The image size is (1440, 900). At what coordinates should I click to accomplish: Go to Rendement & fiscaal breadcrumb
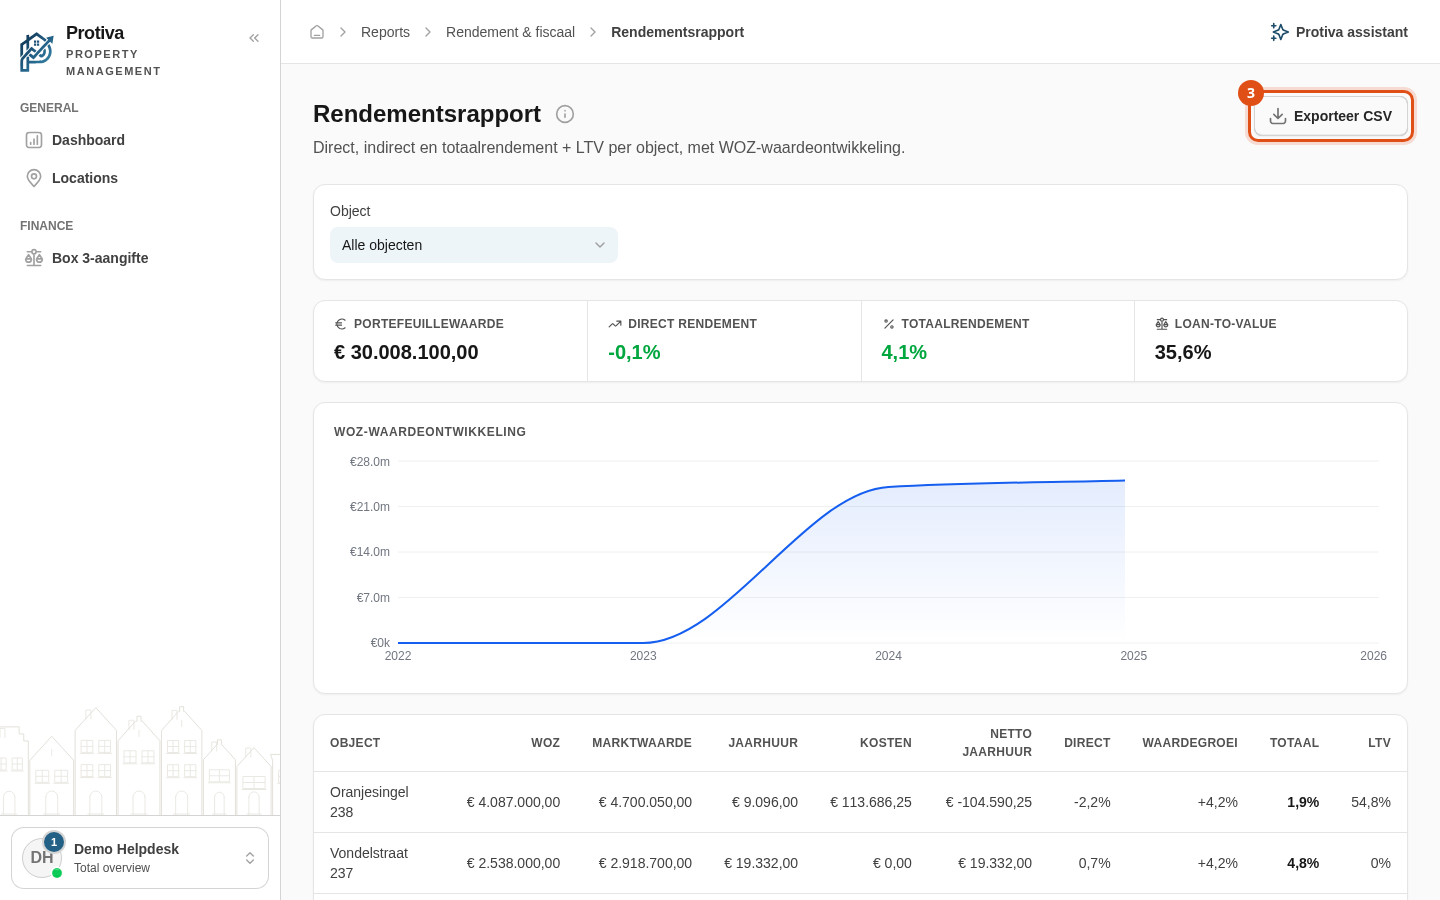(x=510, y=32)
